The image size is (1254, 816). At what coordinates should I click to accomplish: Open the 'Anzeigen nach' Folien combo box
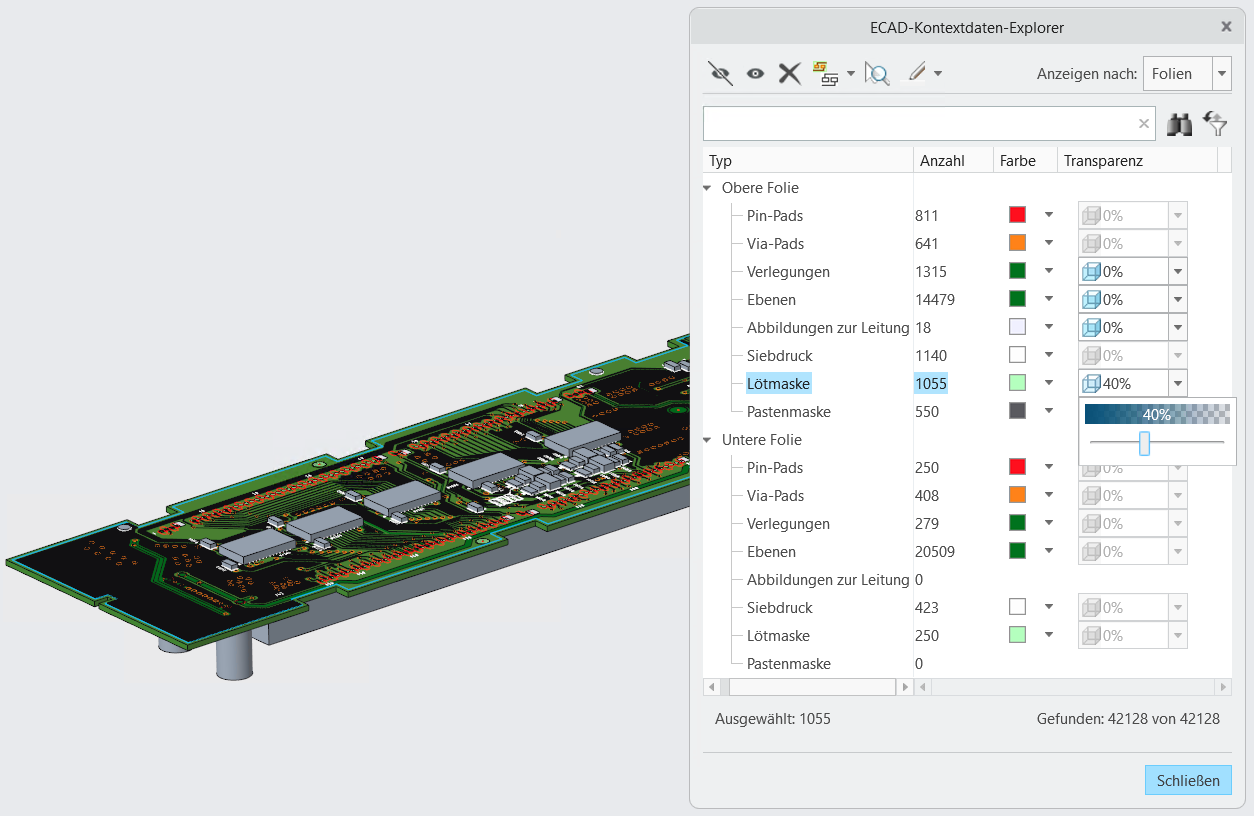[x=1187, y=74]
